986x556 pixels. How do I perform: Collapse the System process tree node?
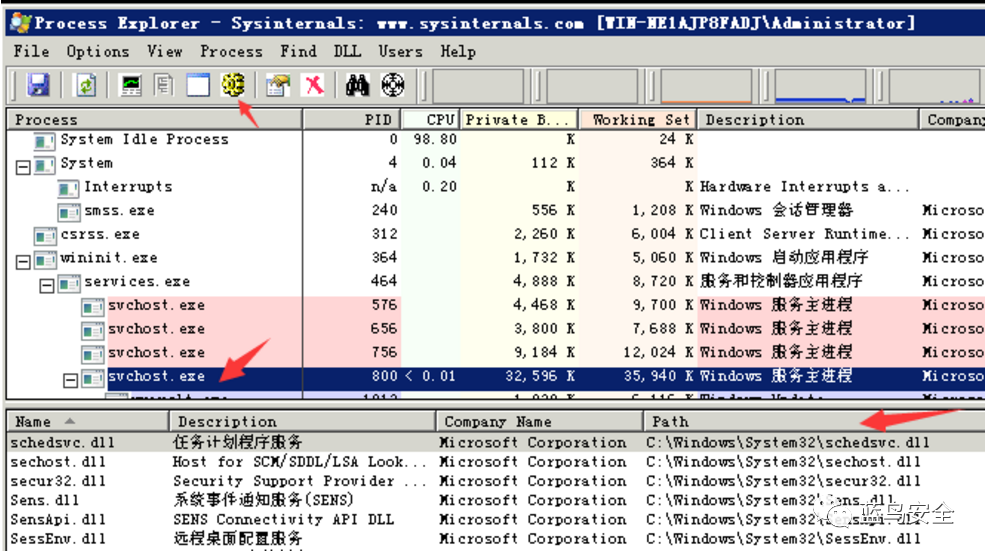point(23,164)
